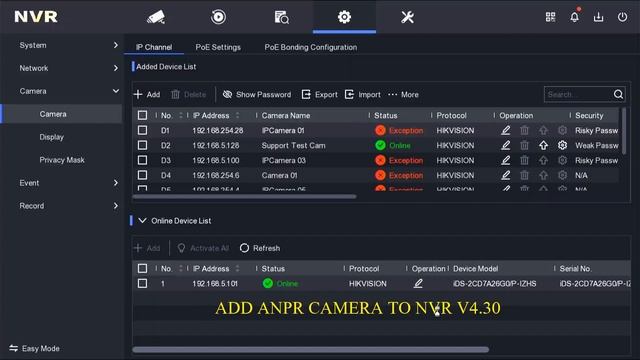Click the search magnifier icon

[618, 94]
